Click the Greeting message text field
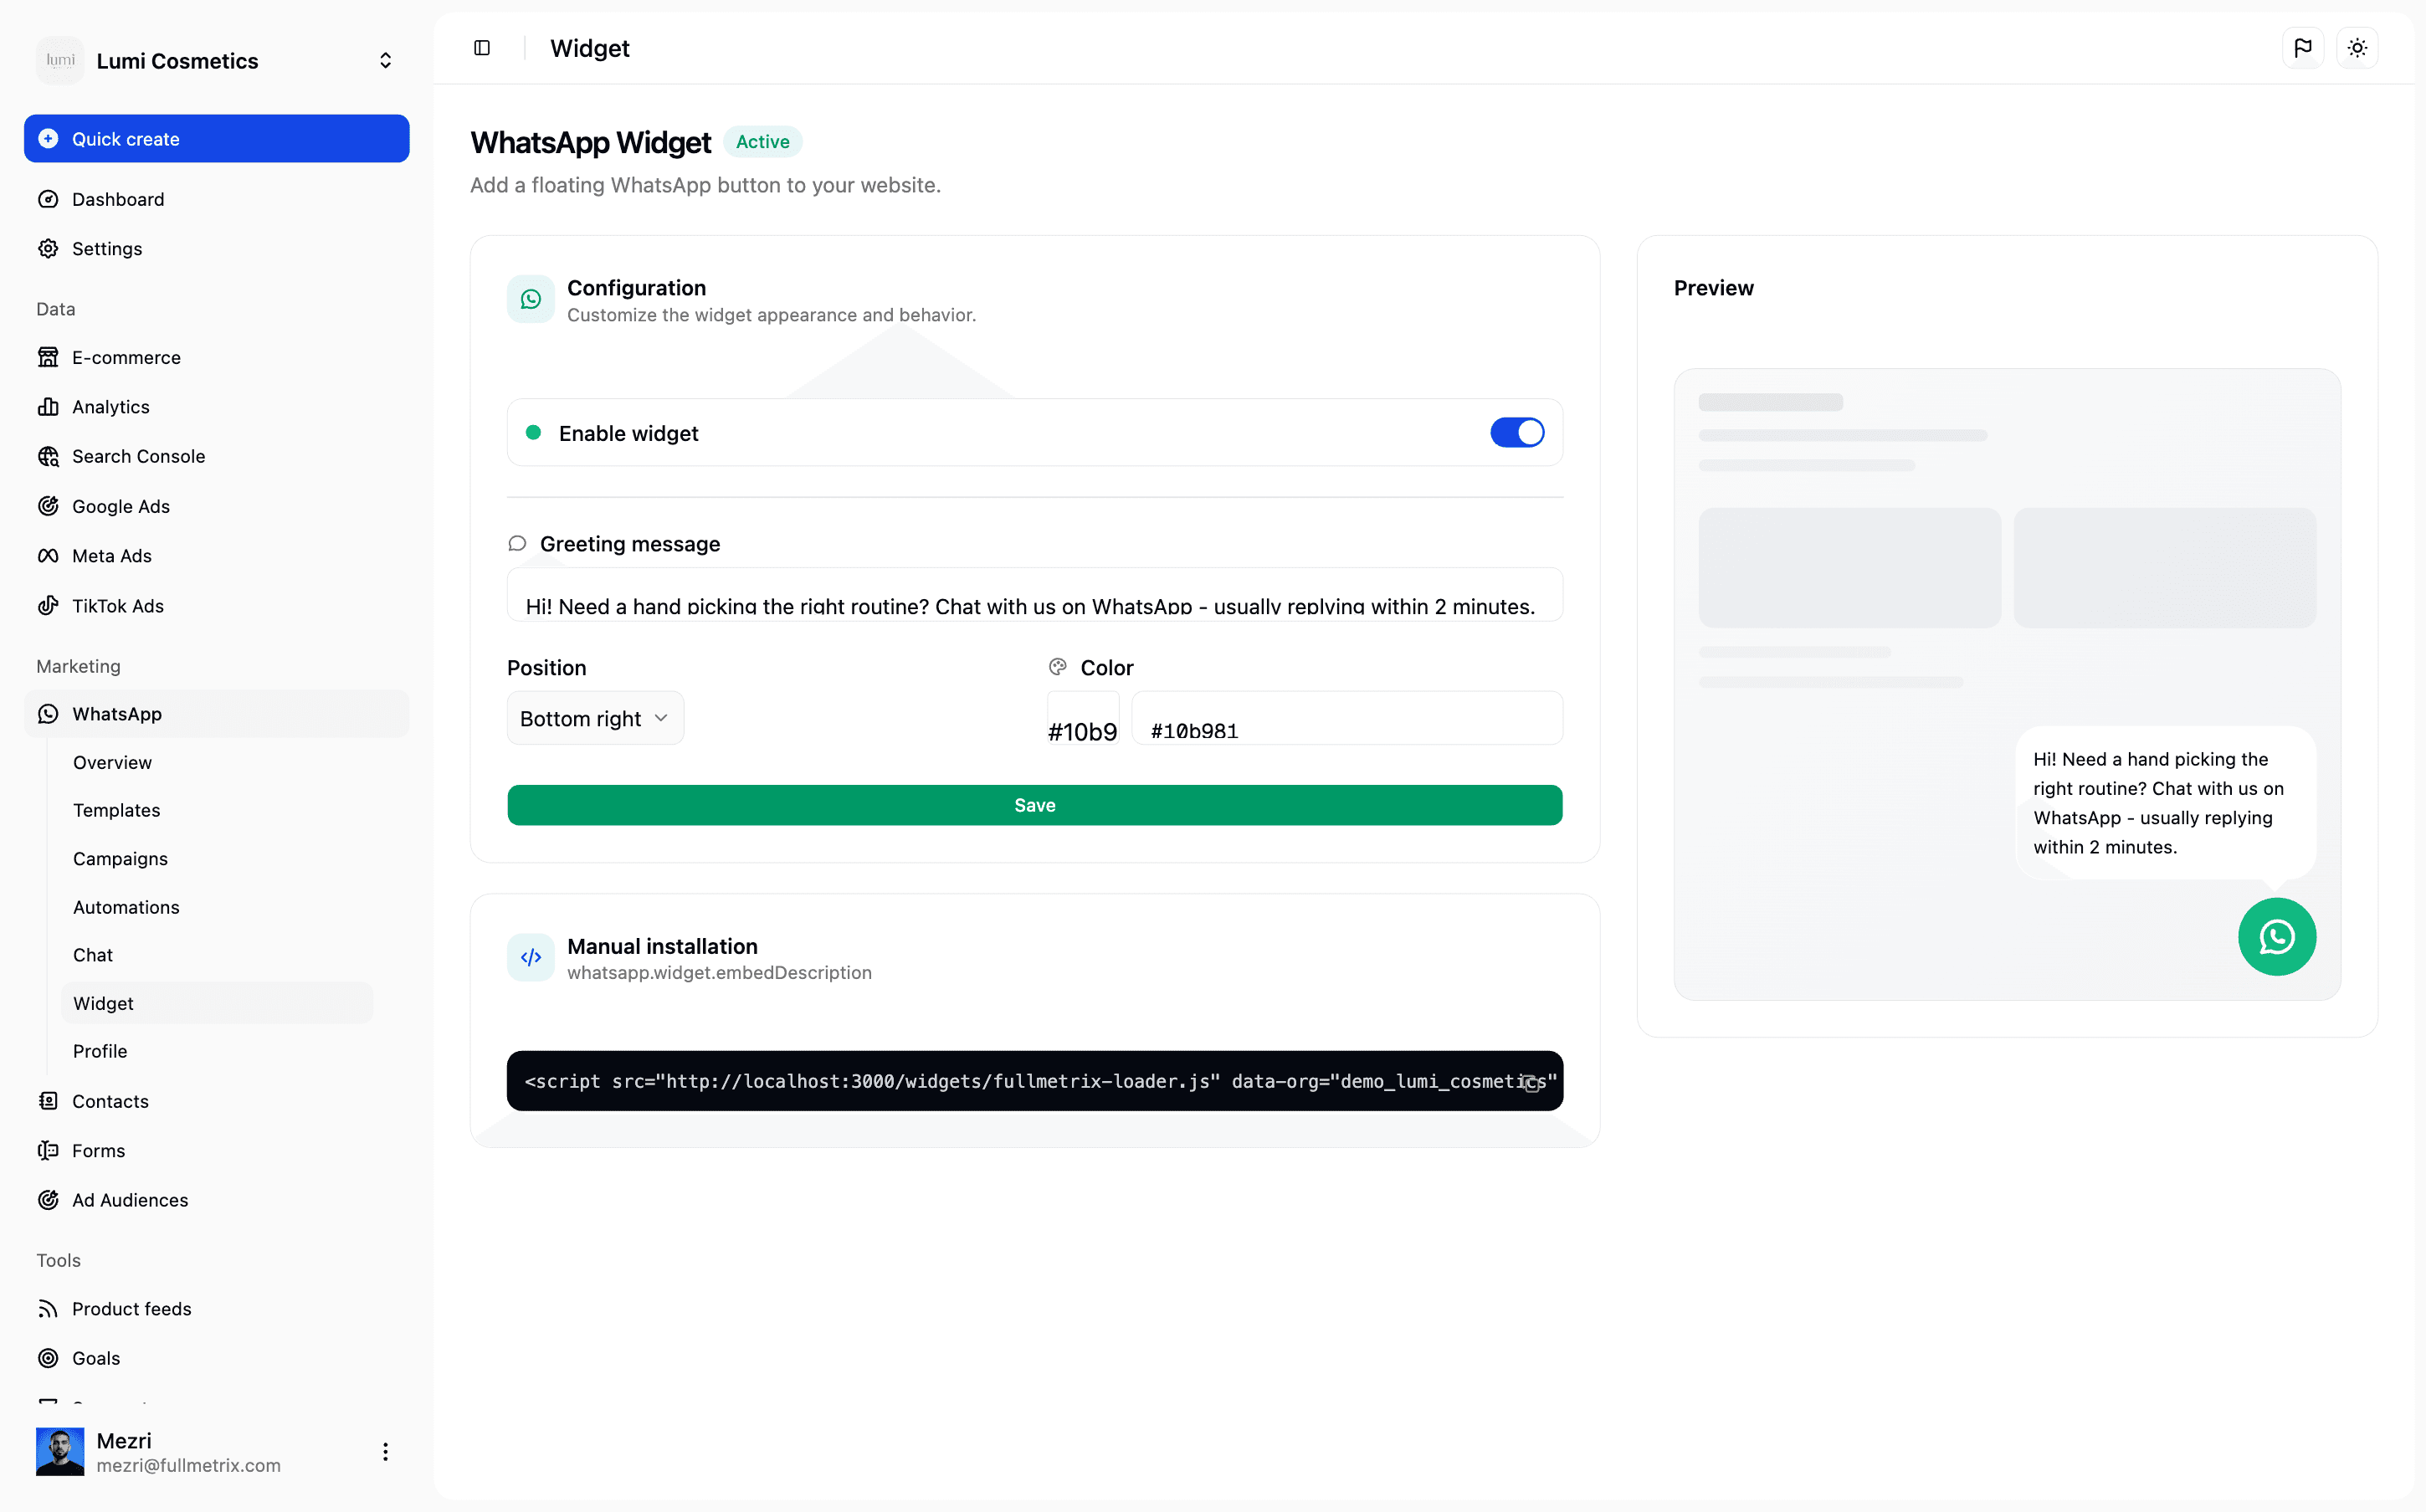The height and width of the screenshot is (1512, 2426). (x=1035, y=595)
